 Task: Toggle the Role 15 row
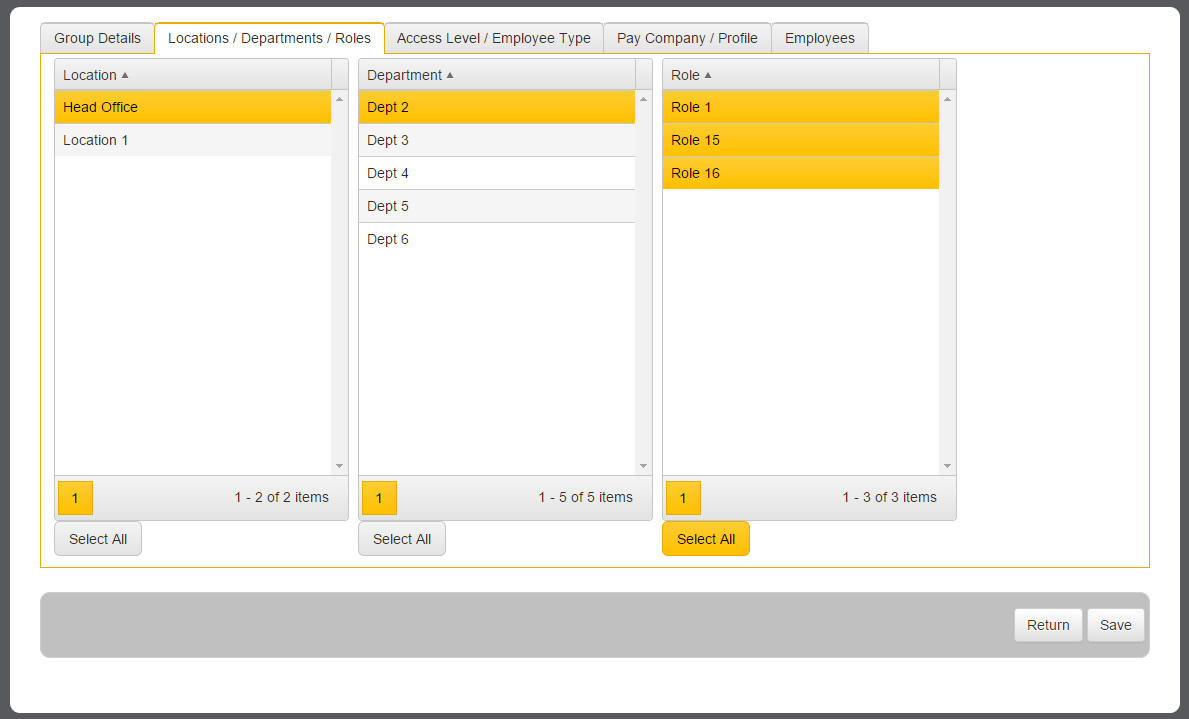[x=801, y=140]
